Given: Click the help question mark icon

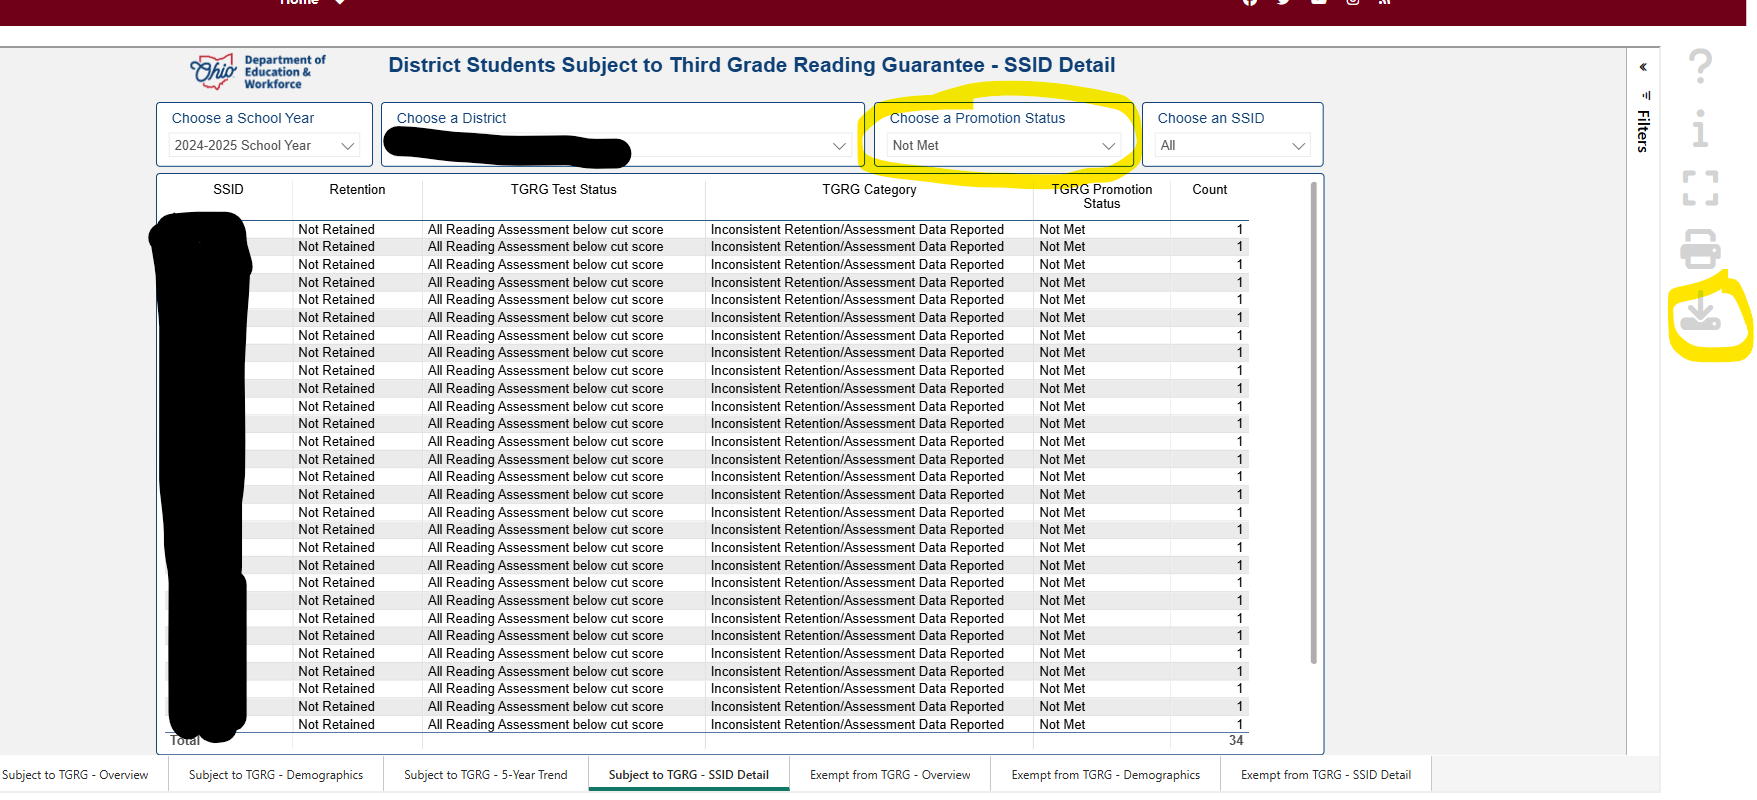Looking at the screenshot, I should [1700, 67].
